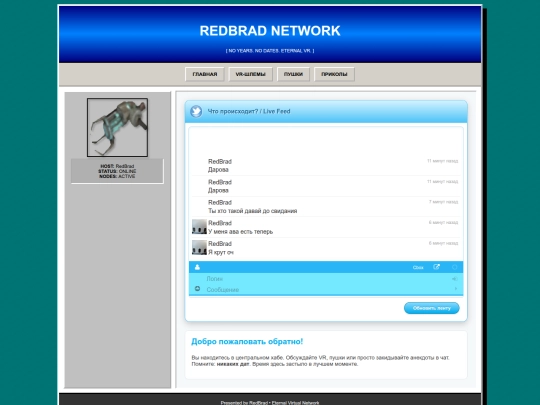Open chat in popup via external-link icon
Viewport: 540px width, 405px height.
coord(436,267)
